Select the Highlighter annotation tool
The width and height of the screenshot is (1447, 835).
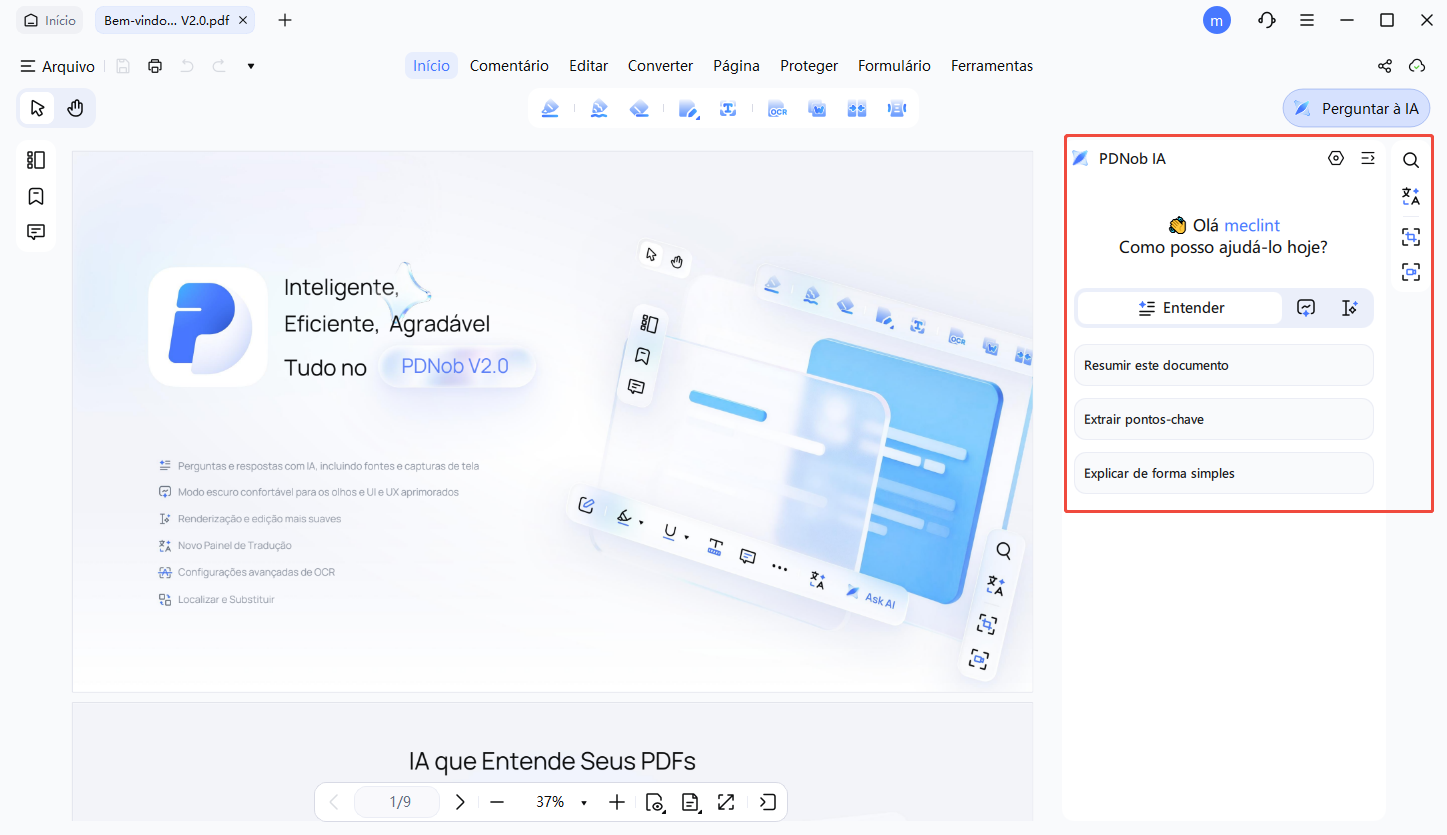pos(550,108)
